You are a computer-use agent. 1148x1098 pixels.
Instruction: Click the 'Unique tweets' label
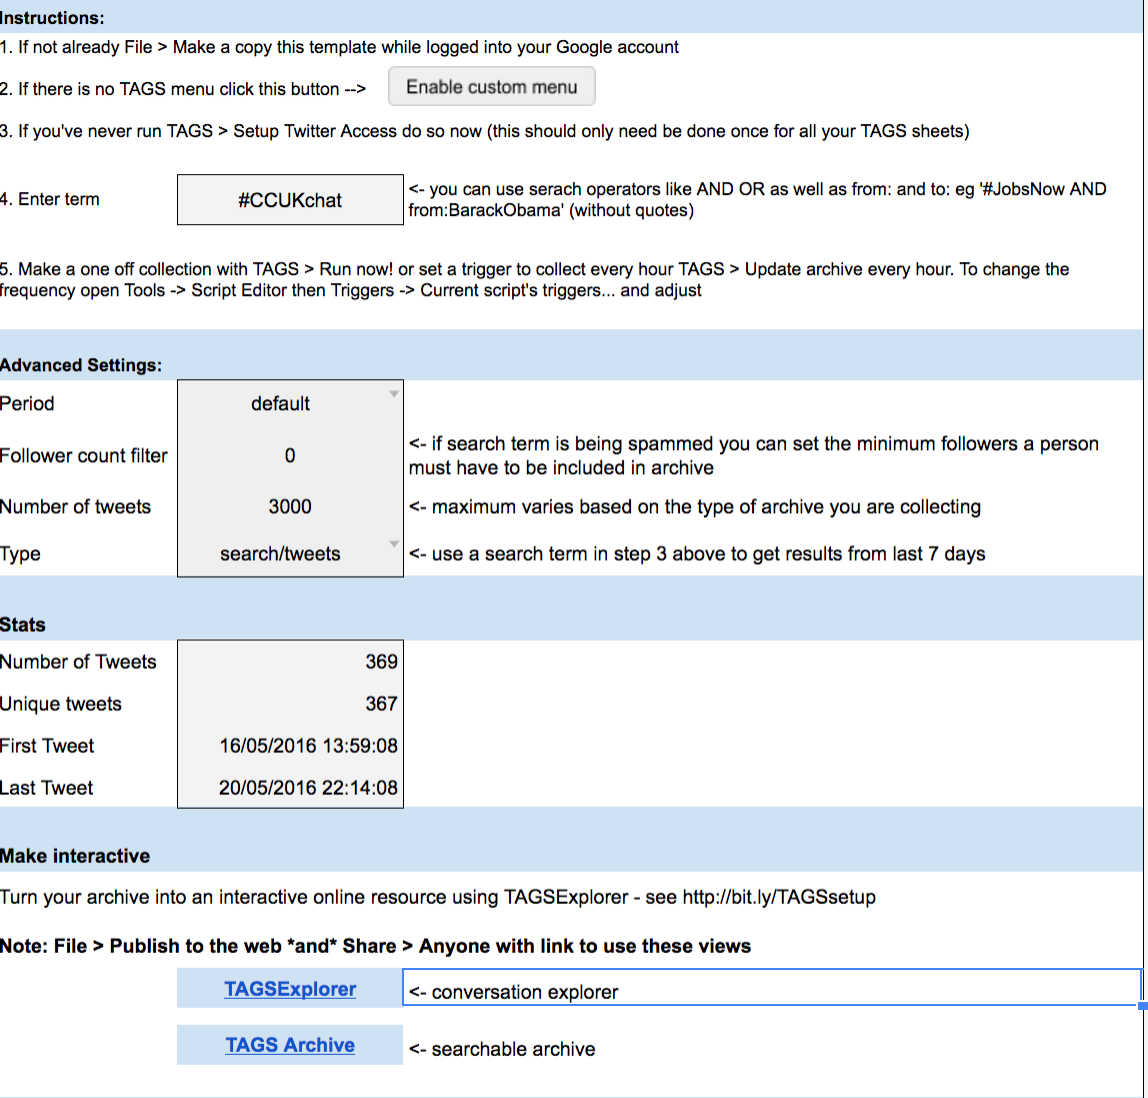coord(61,703)
